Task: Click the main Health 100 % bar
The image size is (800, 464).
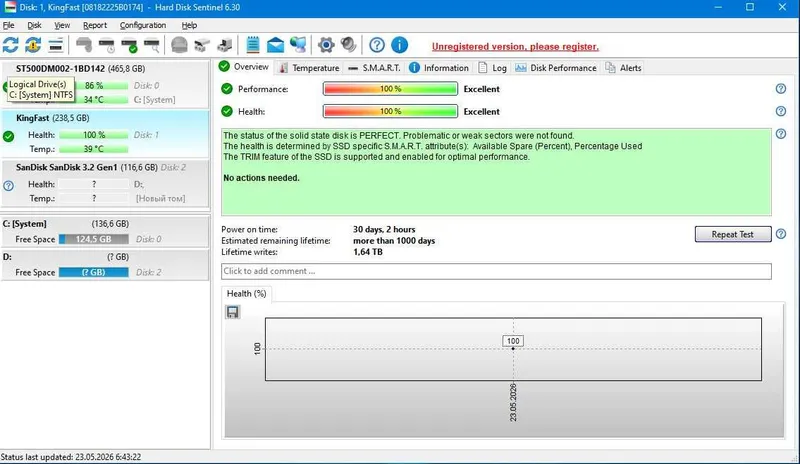Action: pos(390,111)
